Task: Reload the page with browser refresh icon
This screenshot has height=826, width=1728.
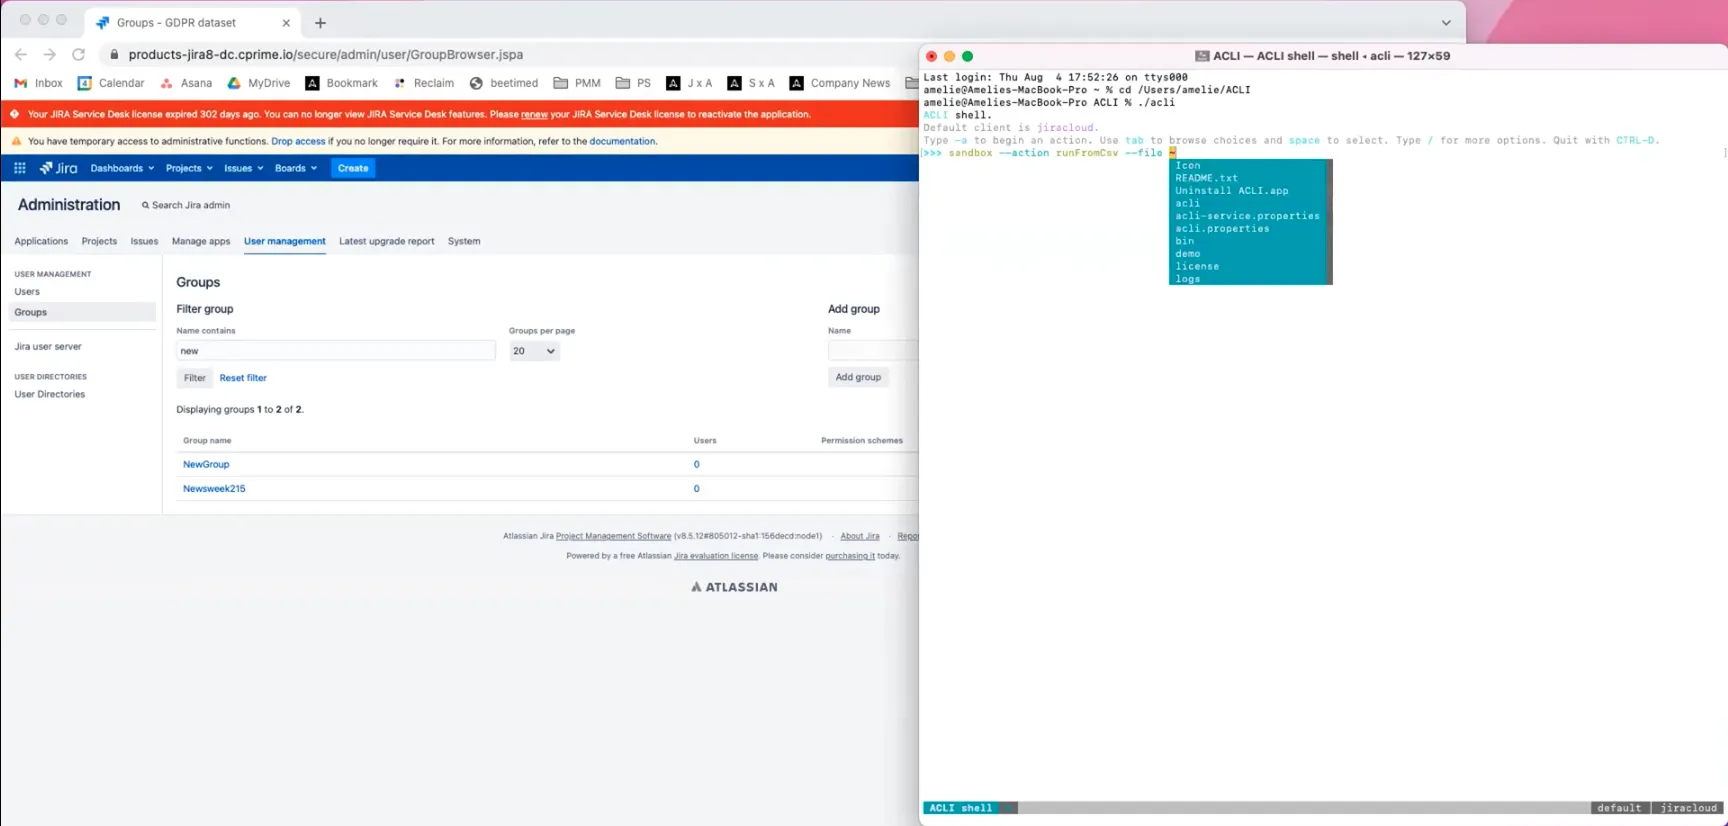Action: click(78, 55)
